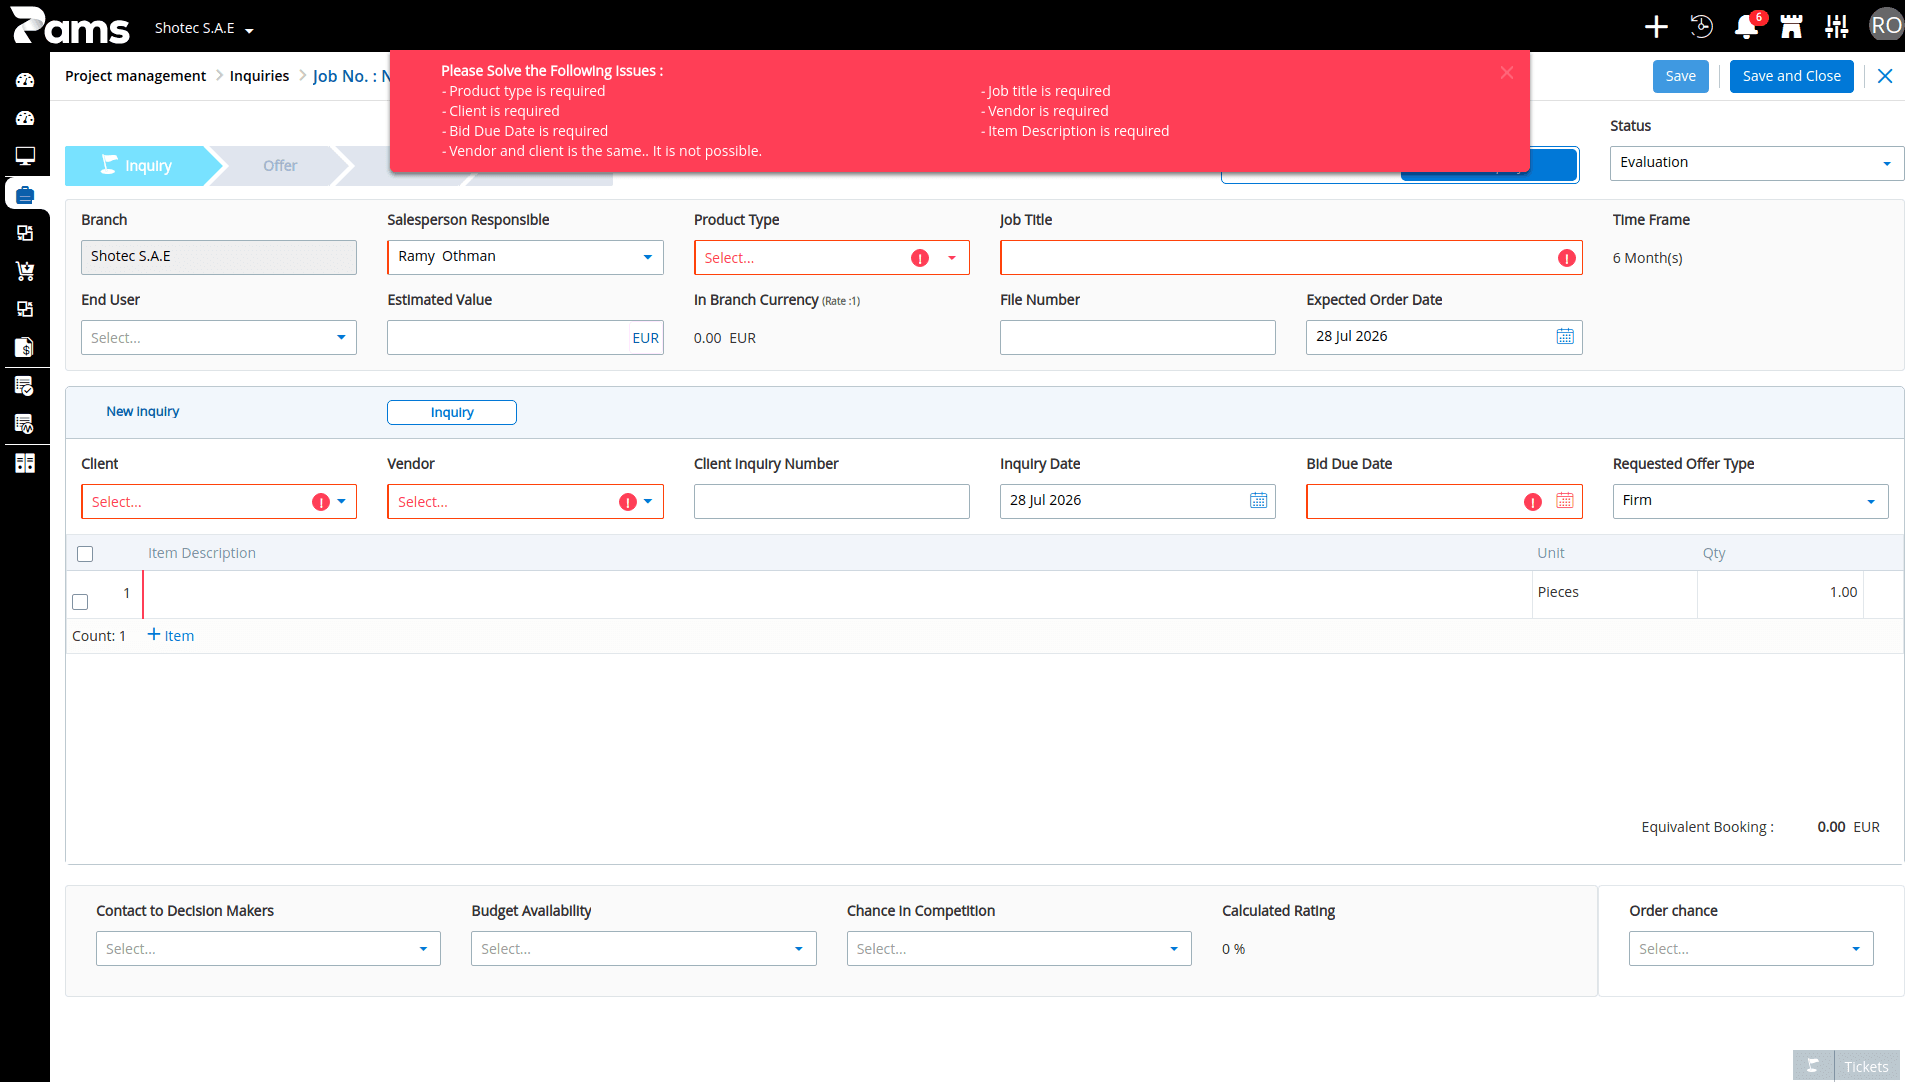
Task: Open the history clock icon in top bar
Action: pos(1701,27)
